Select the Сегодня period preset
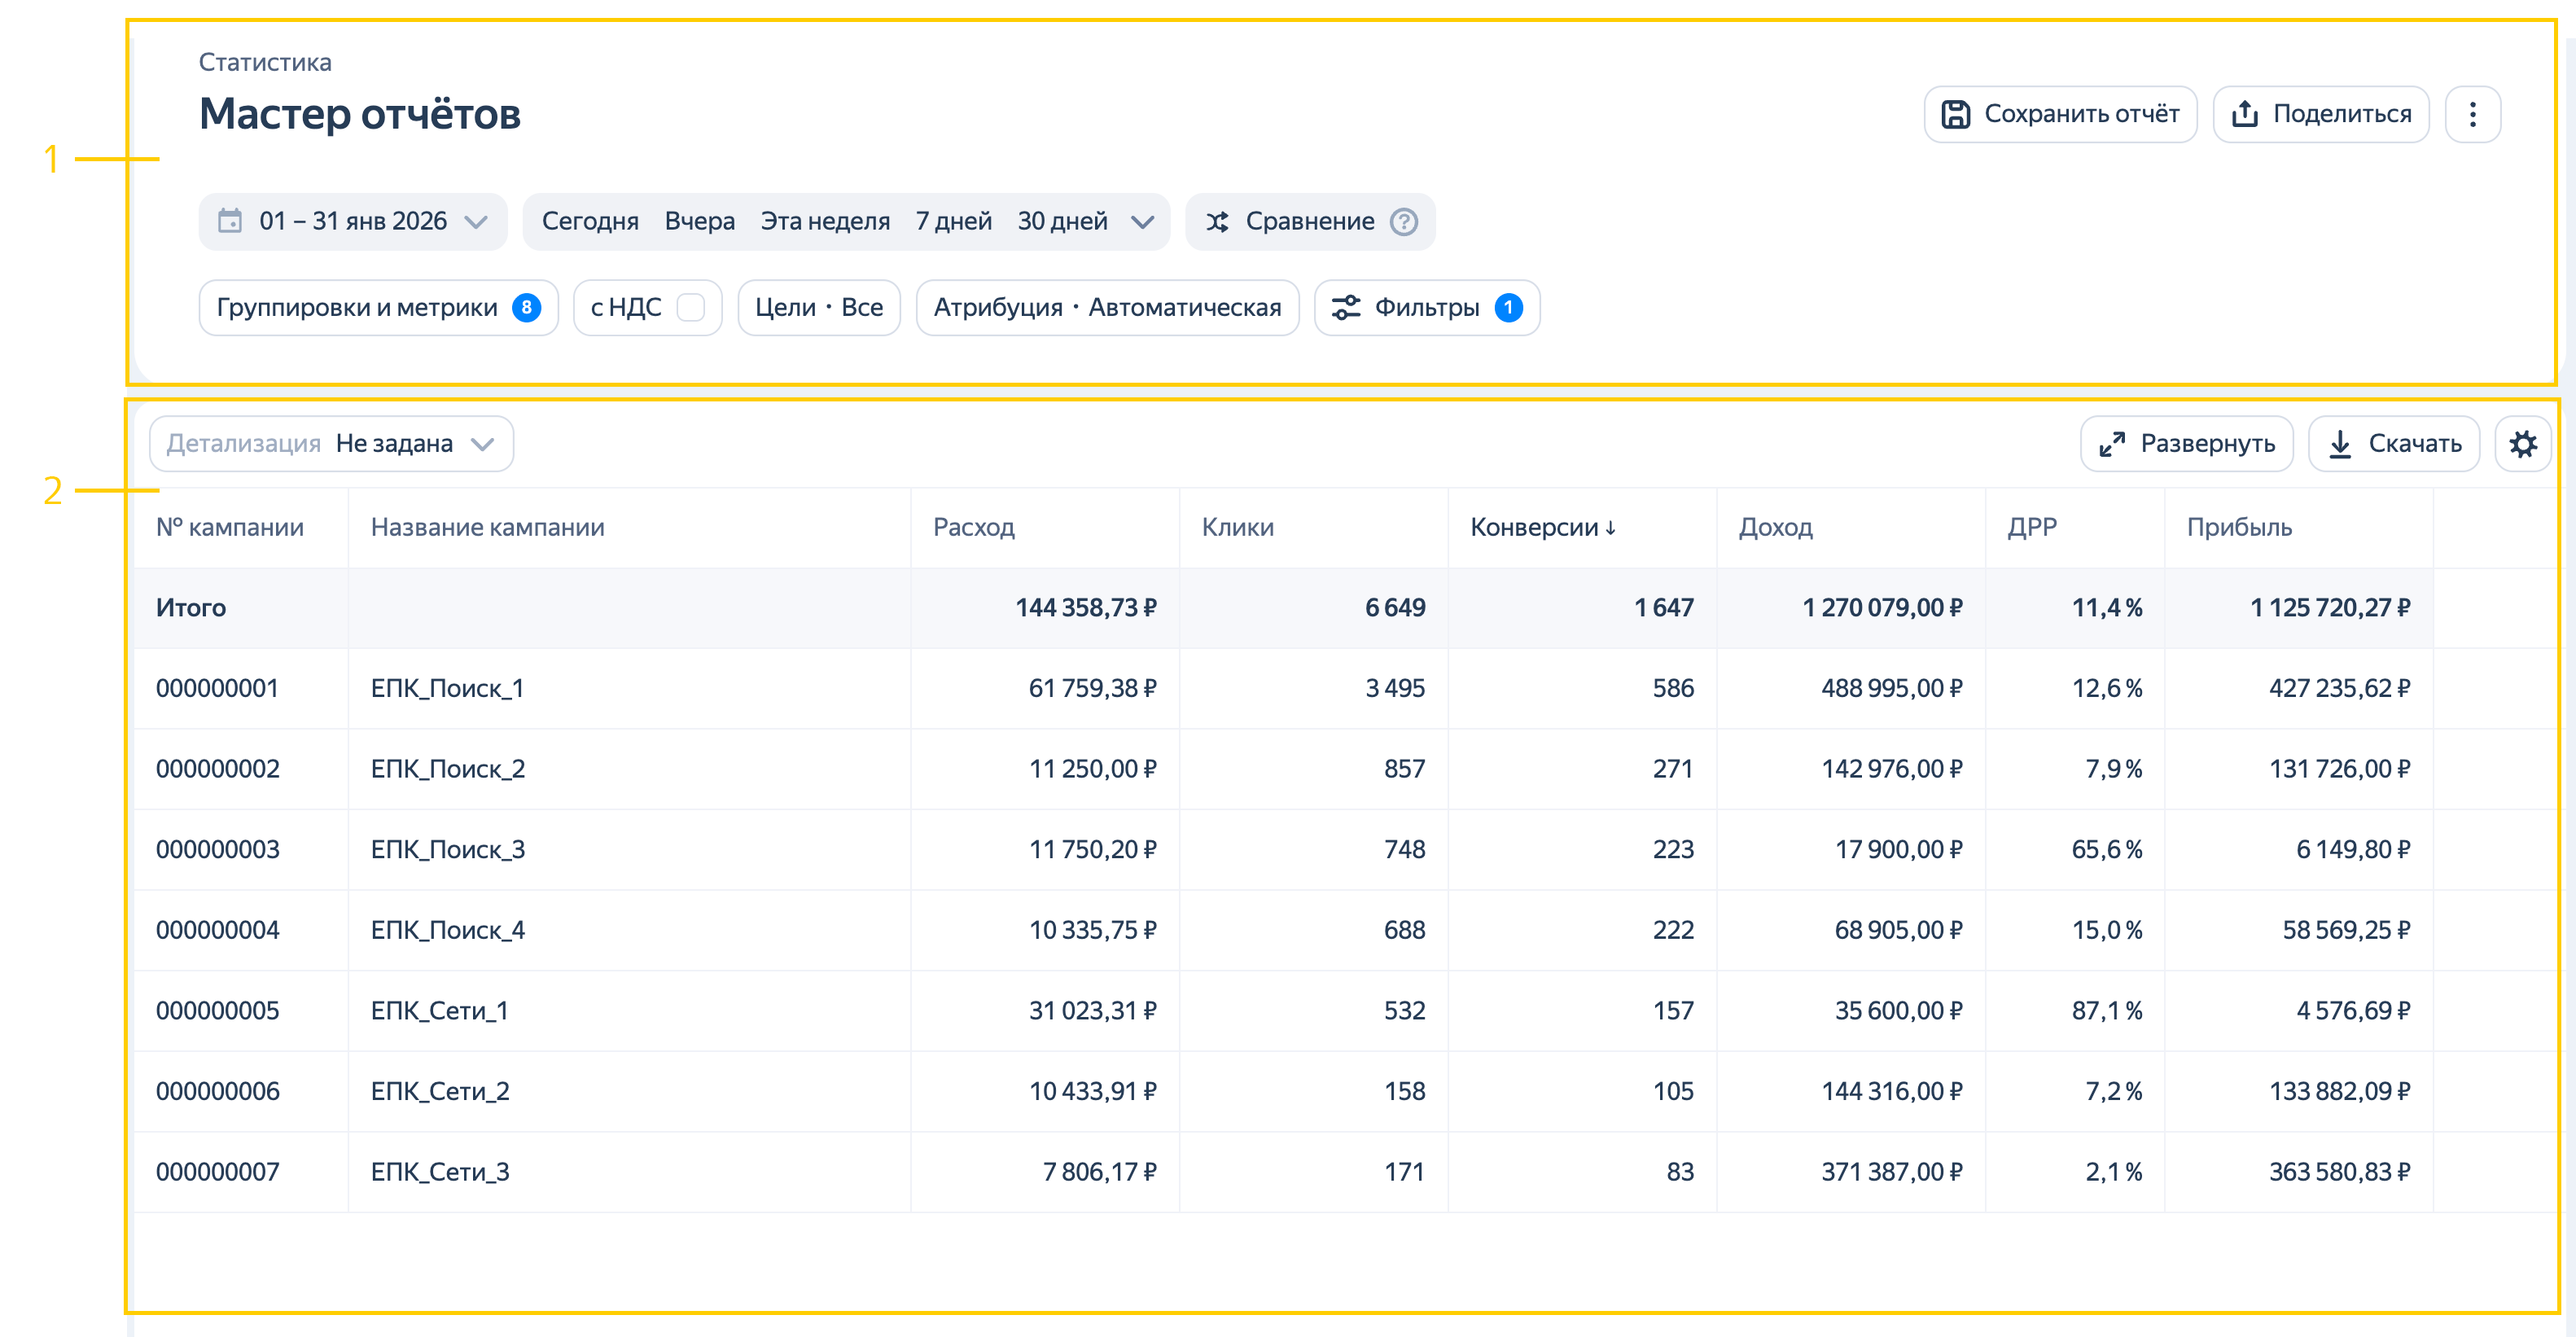The image size is (2576, 1337). 590,221
